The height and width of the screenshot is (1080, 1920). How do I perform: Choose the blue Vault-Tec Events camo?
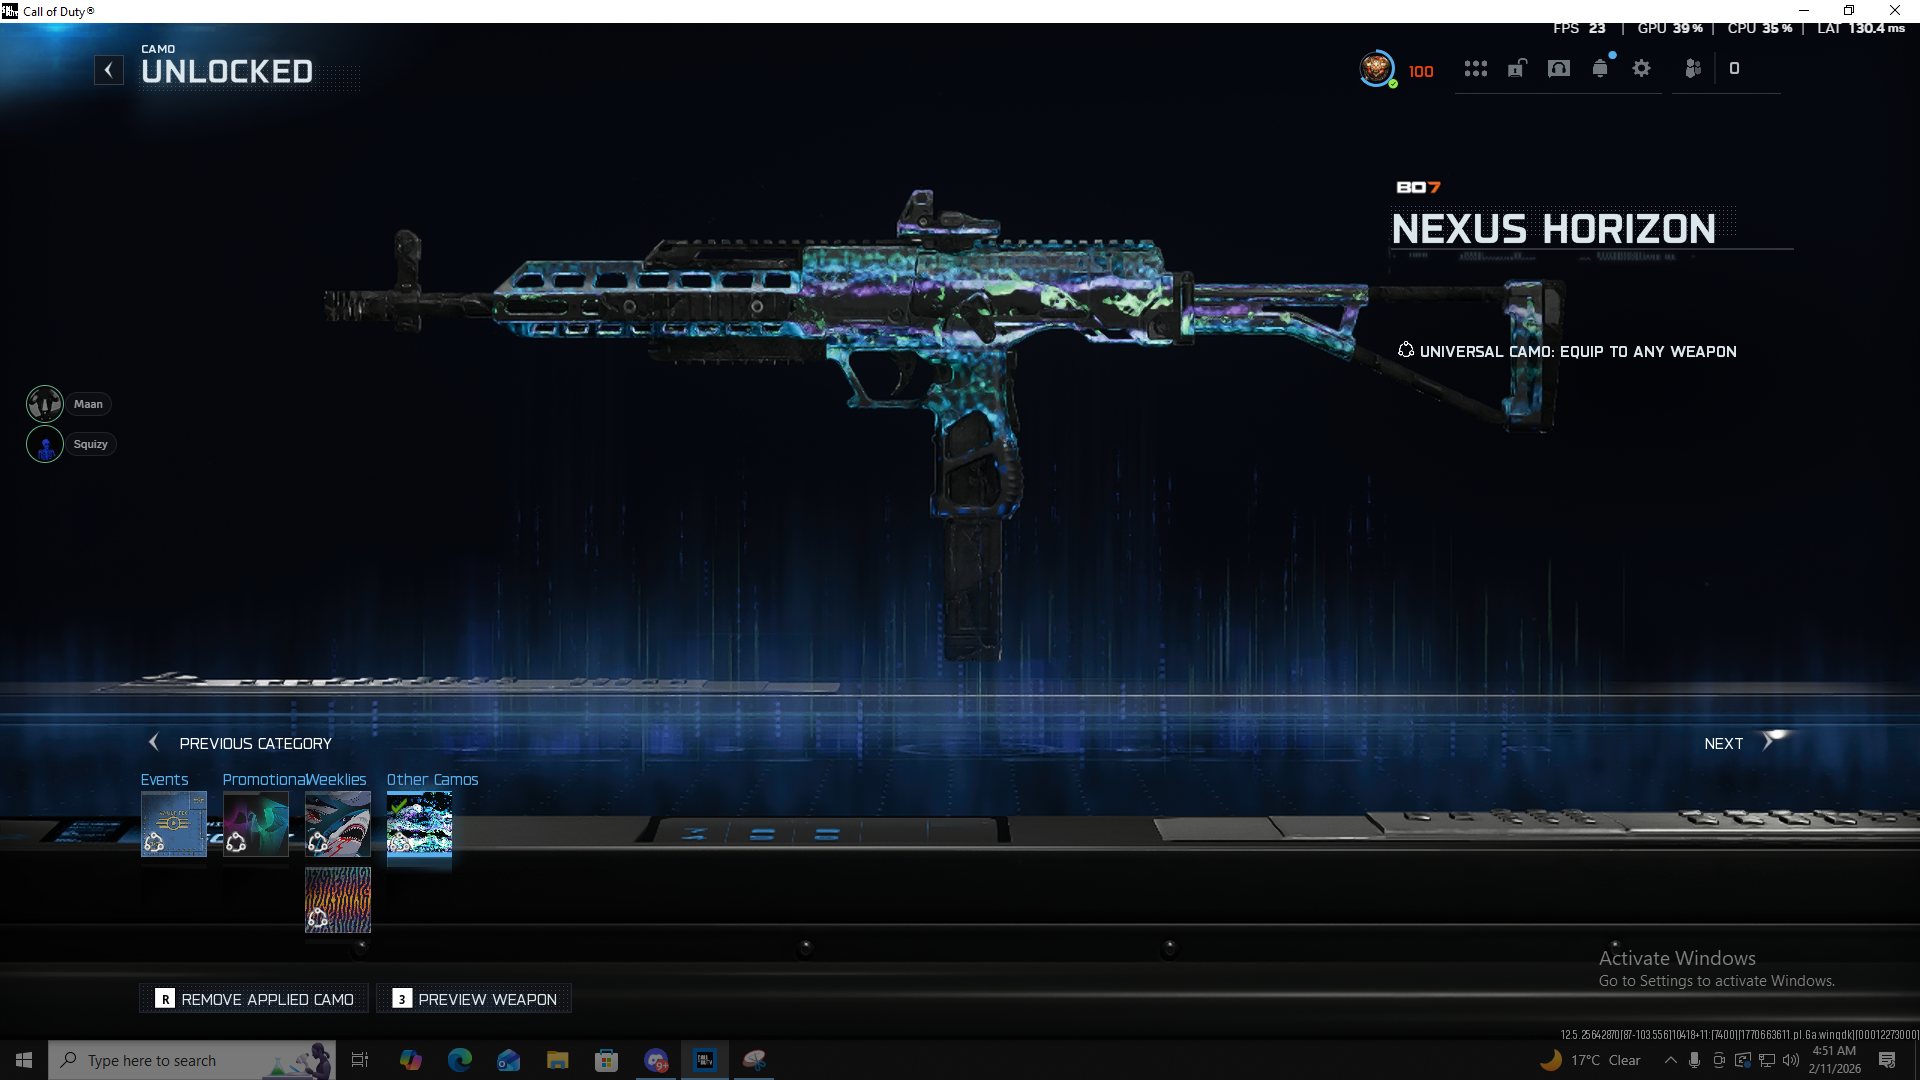174,824
